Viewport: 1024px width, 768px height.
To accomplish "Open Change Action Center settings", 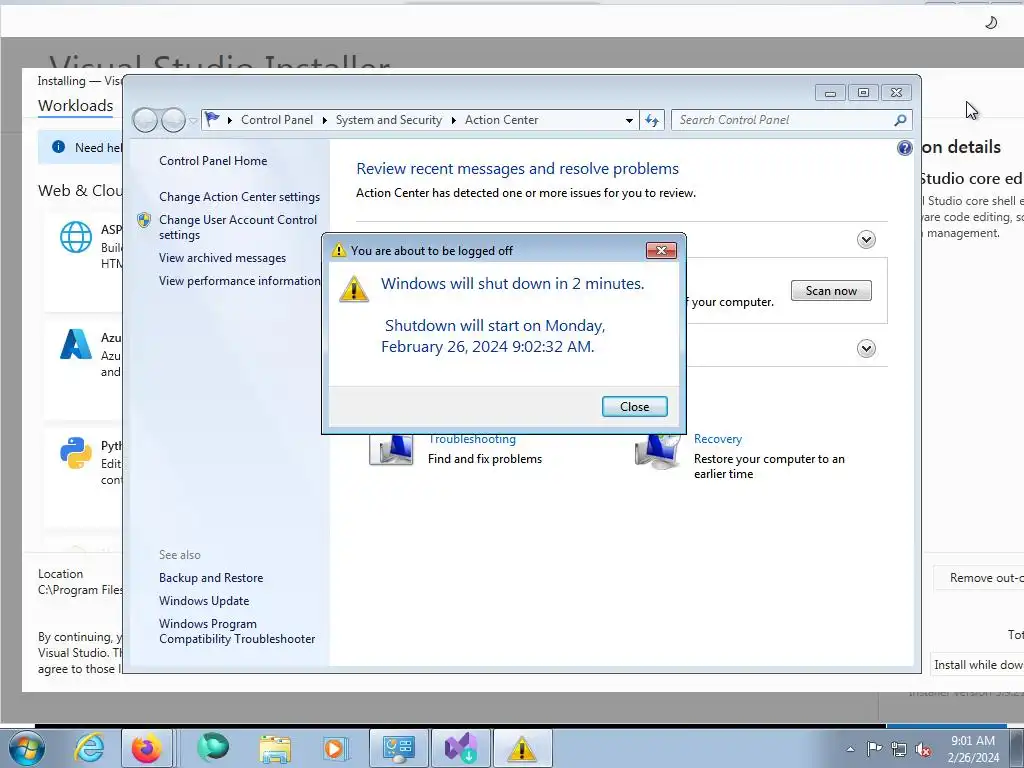I will 239,197.
